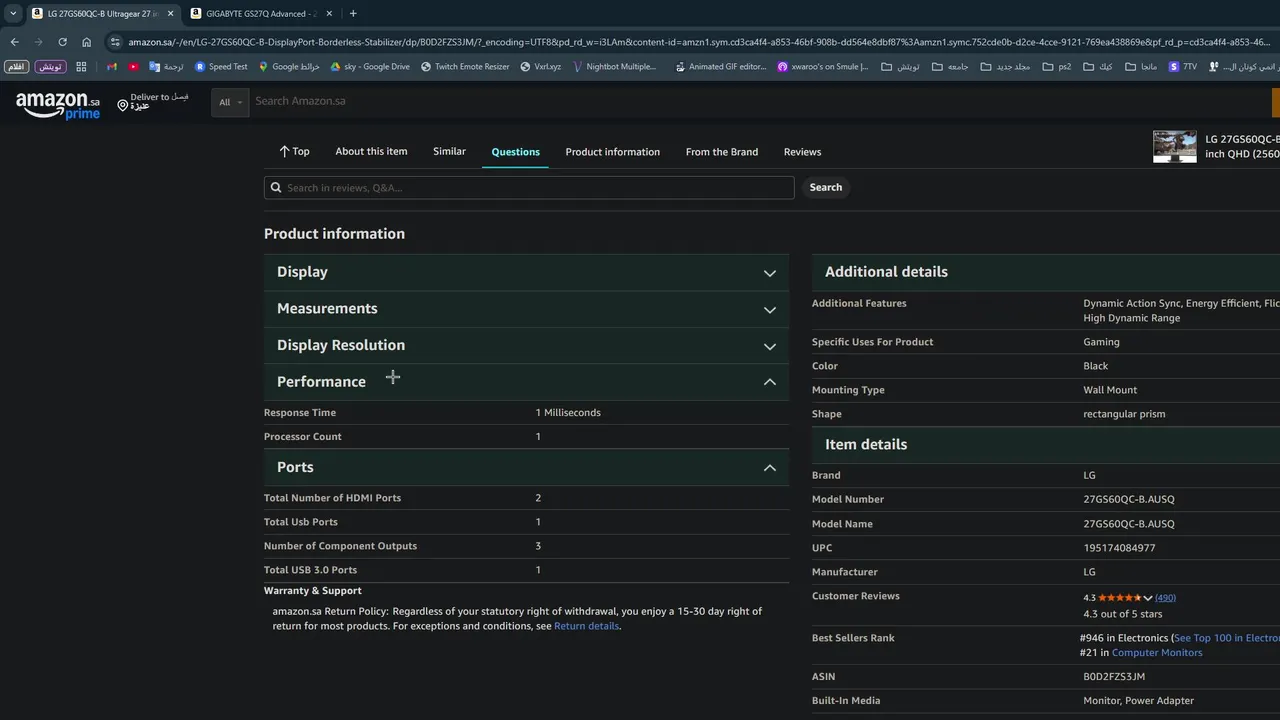Open Twitch Emote Resizer bookmark
This screenshot has width=1280, height=720.
tap(465, 67)
